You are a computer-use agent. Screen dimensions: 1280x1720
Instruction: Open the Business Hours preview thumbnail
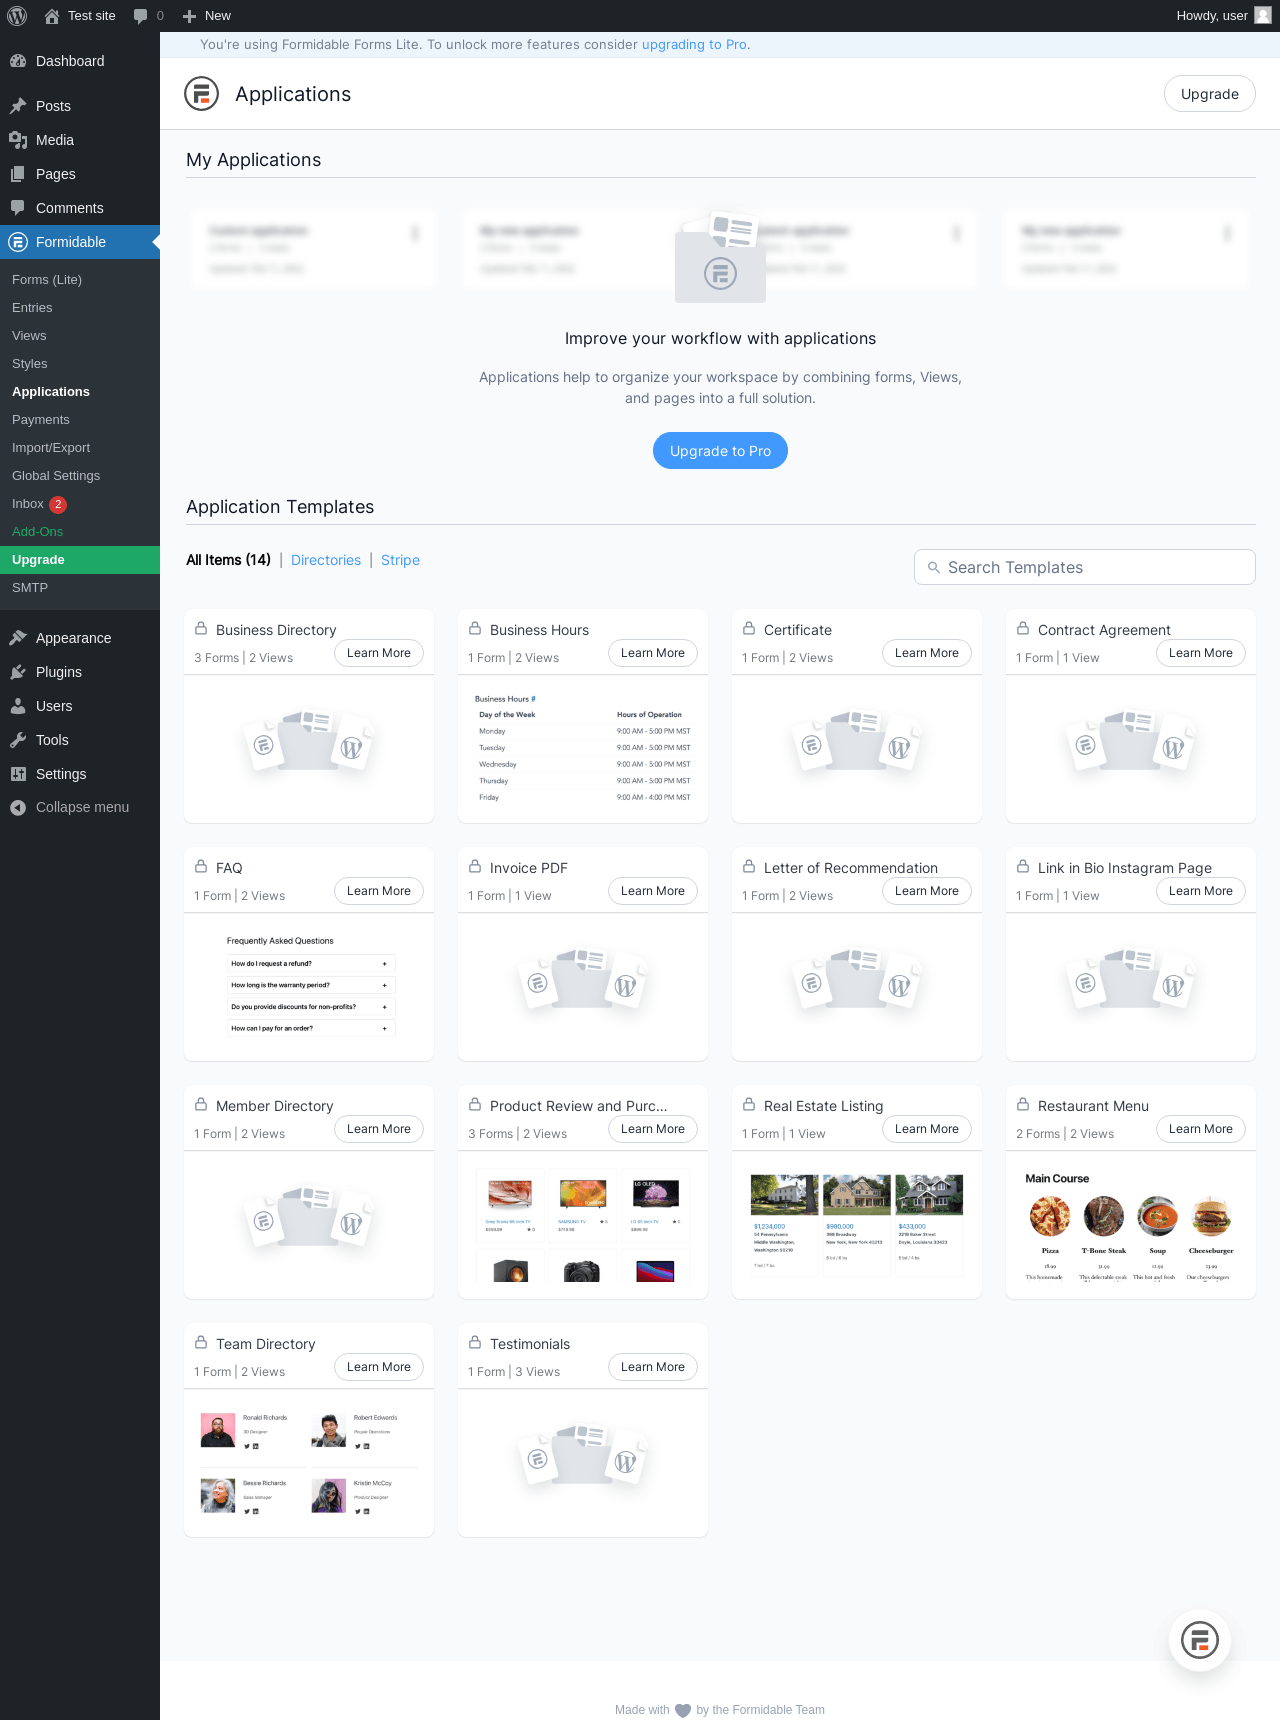pos(583,749)
